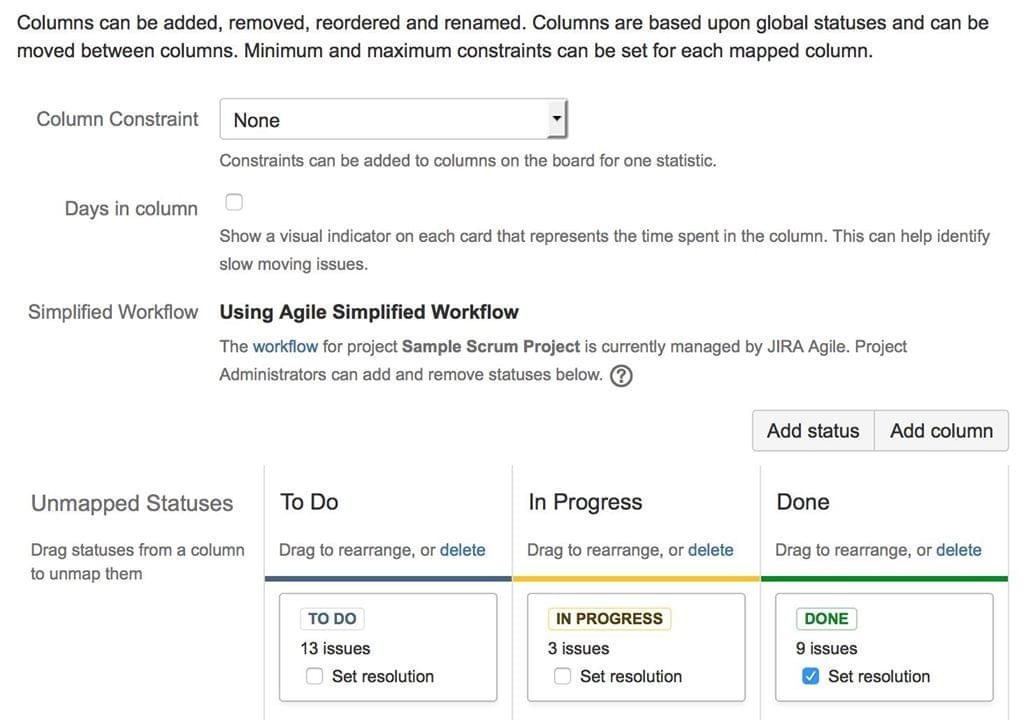Check Set resolution for TO DO status
1026x720 pixels.
point(314,676)
